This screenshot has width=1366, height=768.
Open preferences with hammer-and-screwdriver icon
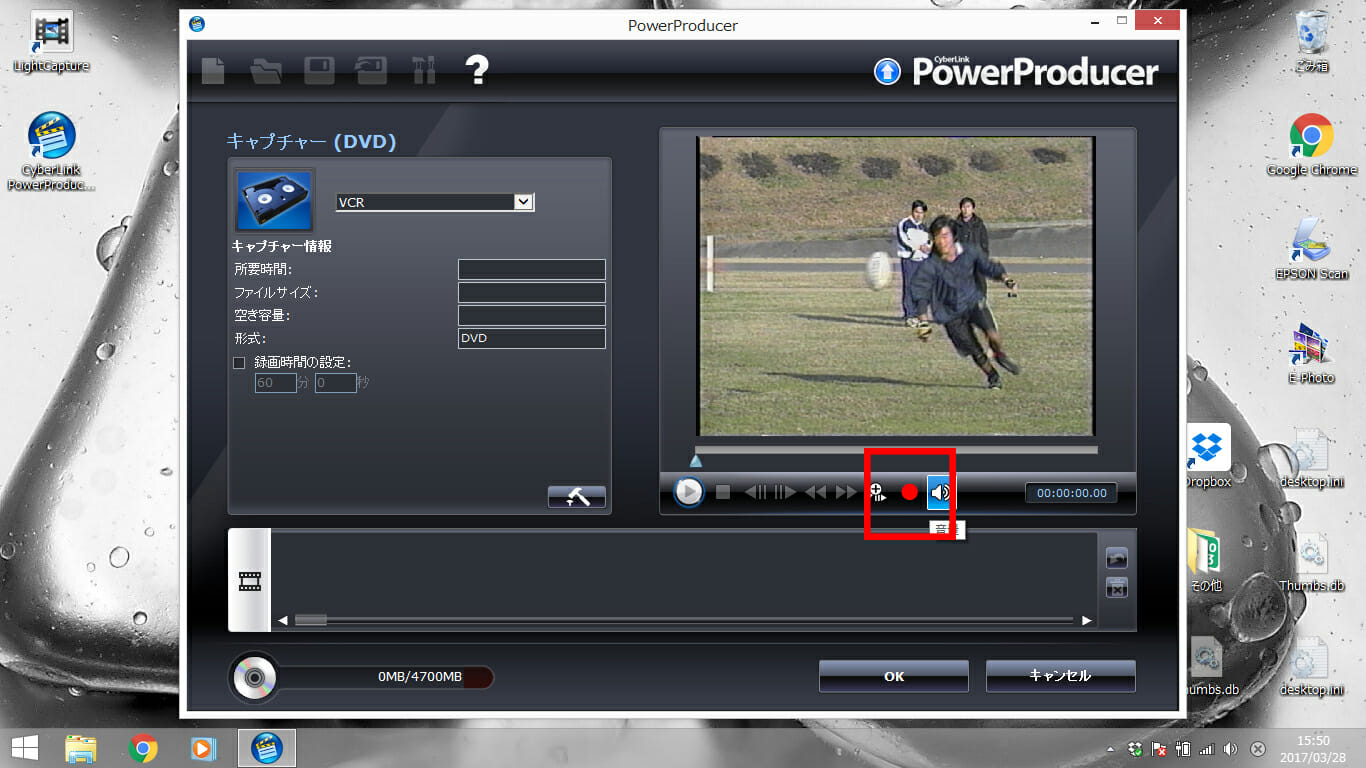tap(424, 71)
